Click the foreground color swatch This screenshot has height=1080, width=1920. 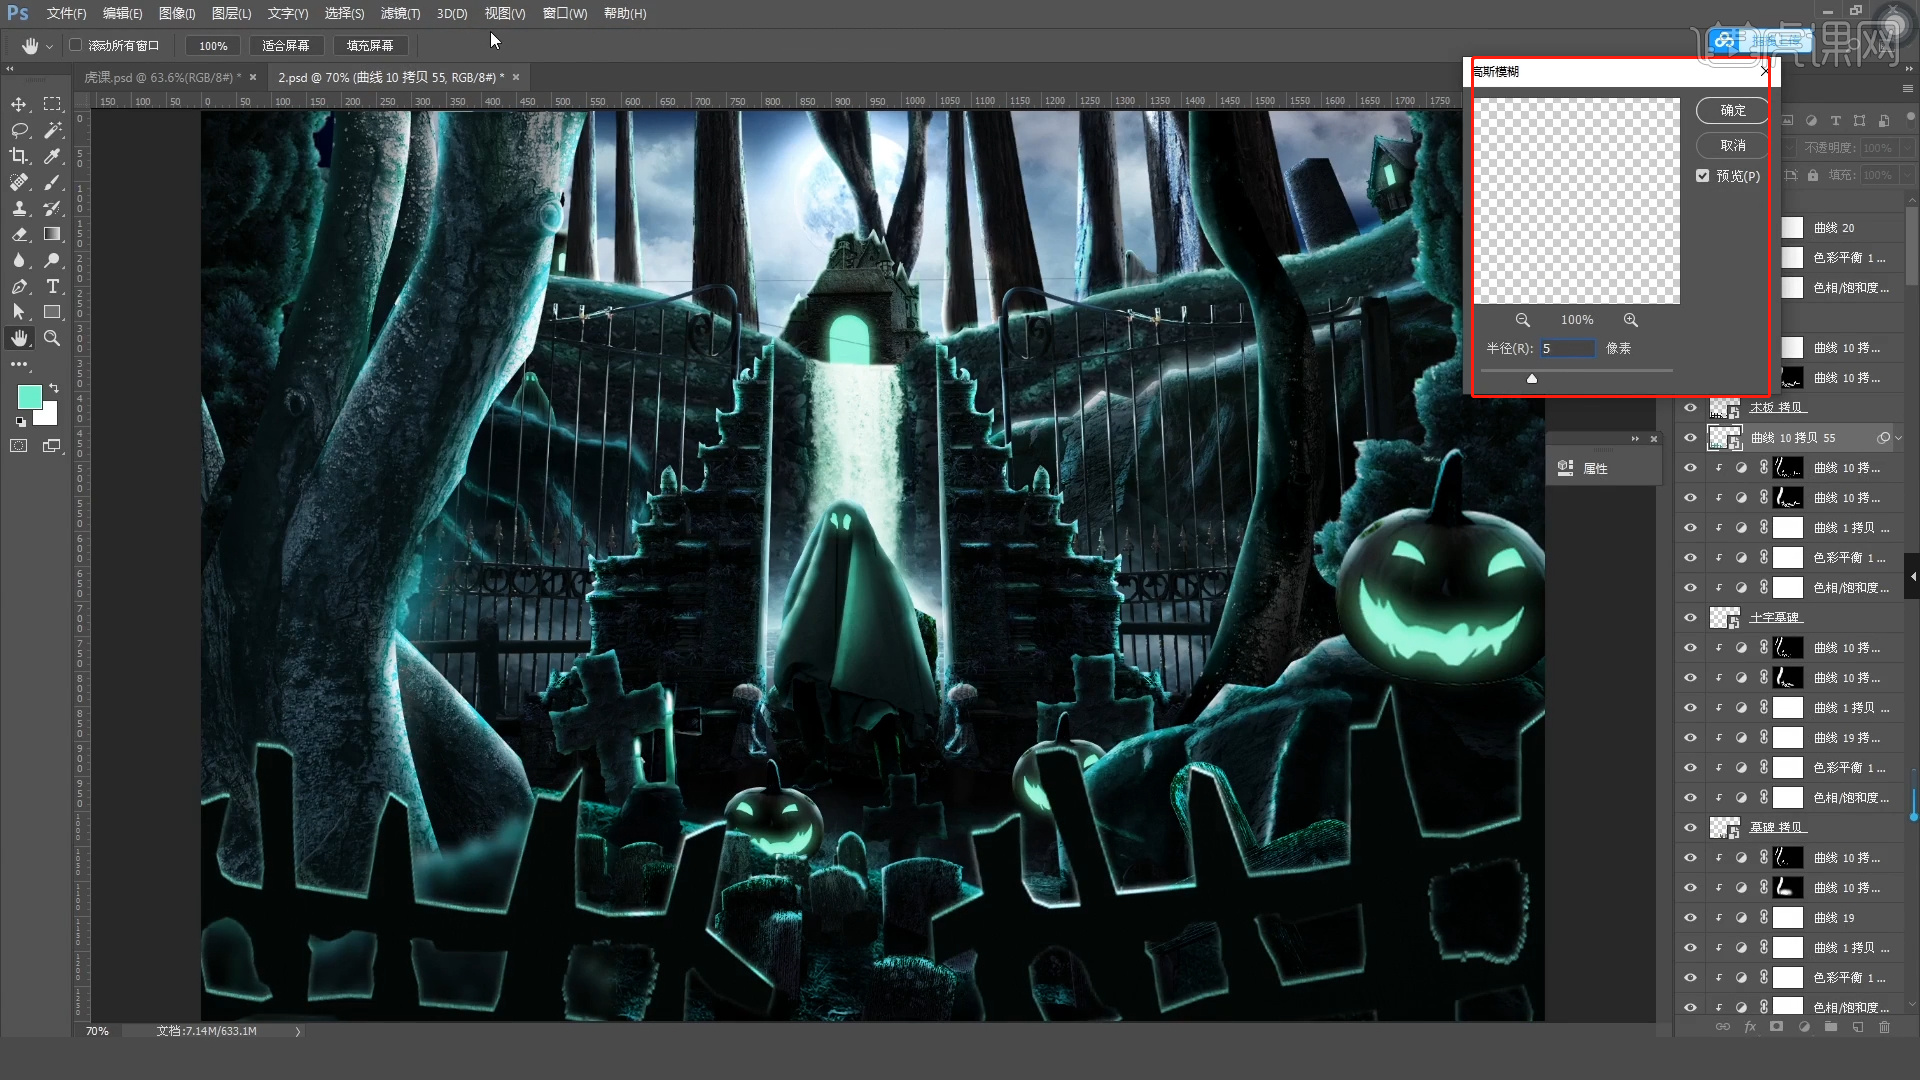(x=29, y=396)
